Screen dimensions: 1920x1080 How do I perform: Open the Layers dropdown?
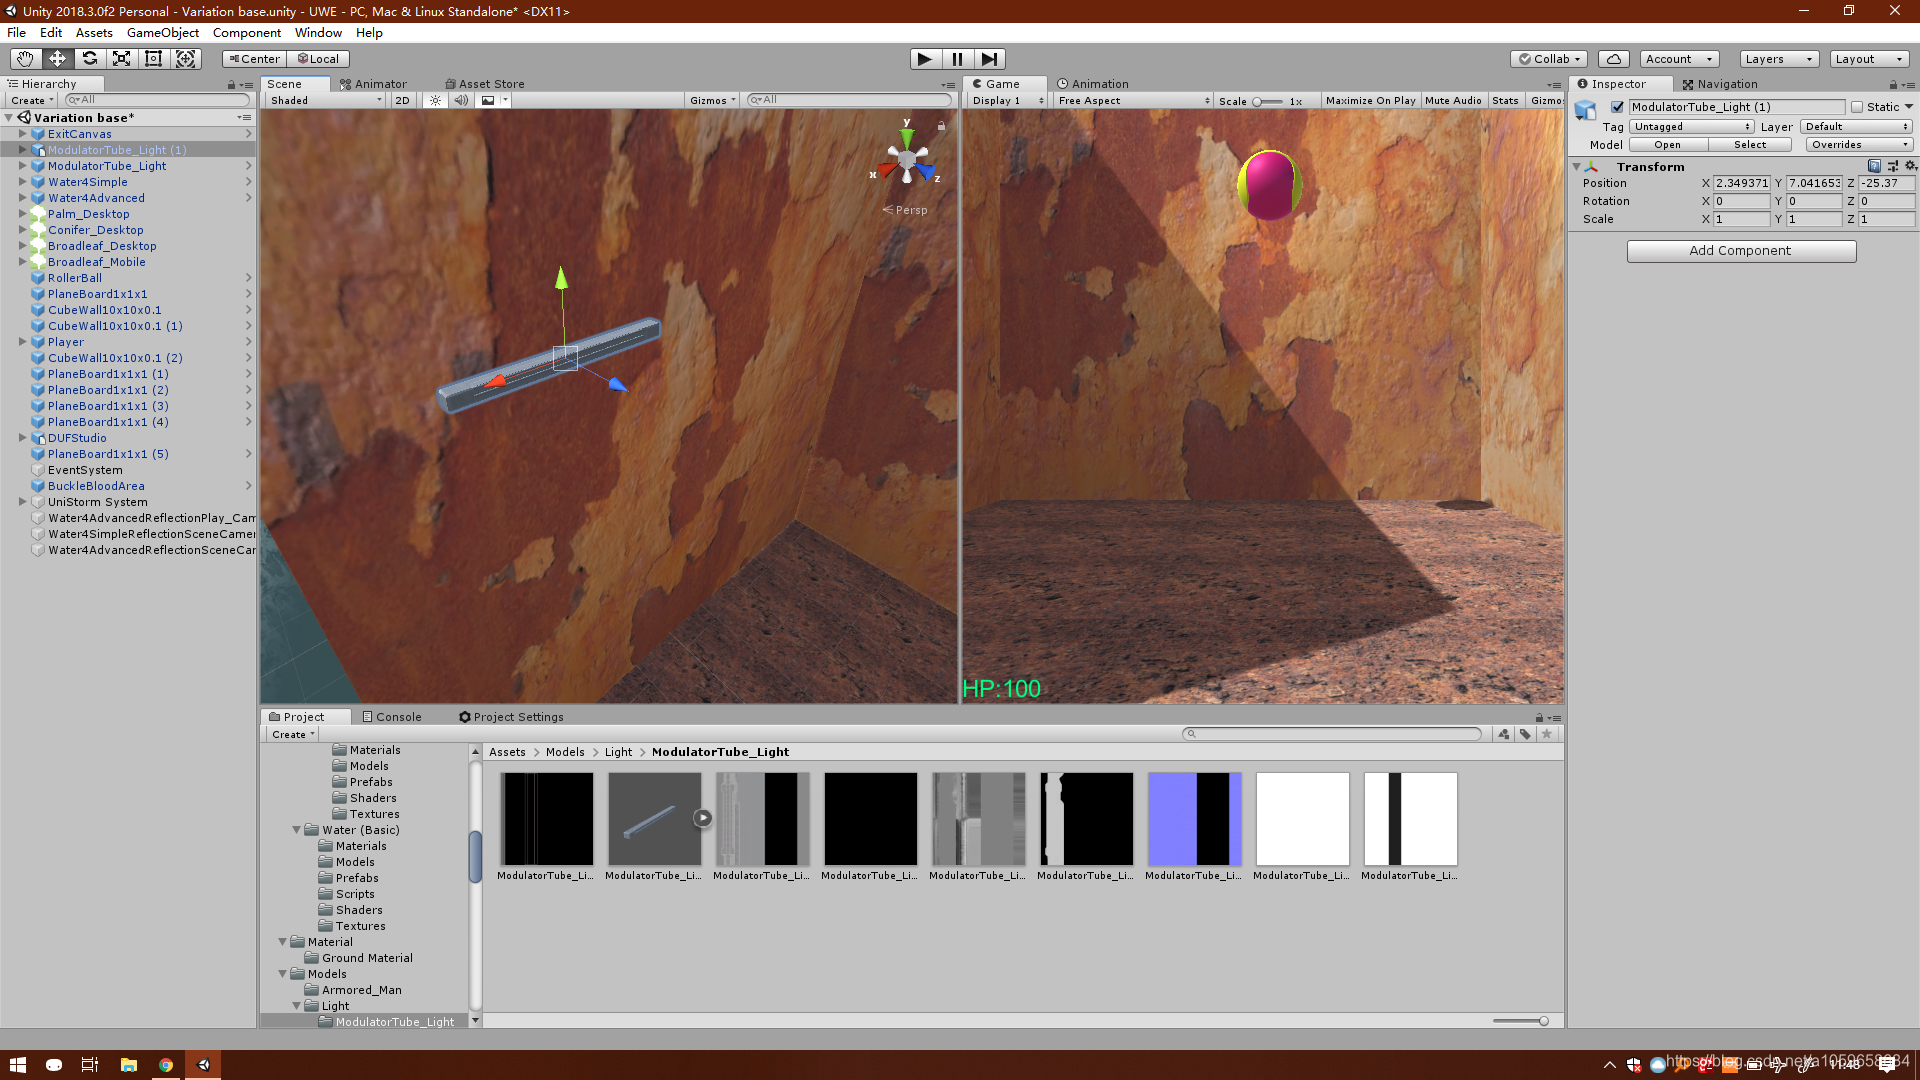(1778, 59)
